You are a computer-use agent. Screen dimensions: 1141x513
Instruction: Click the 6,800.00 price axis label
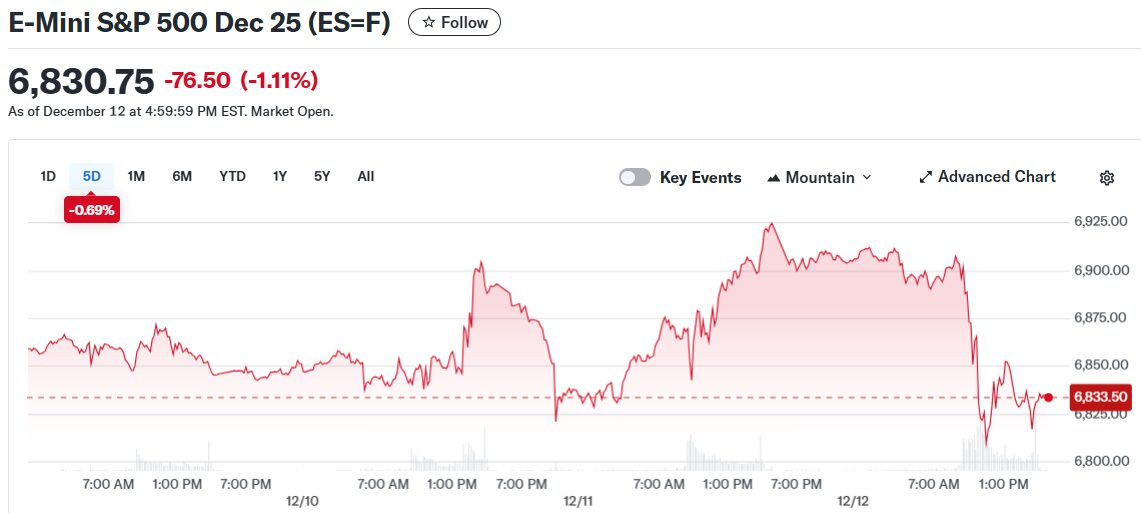coord(1102,461)
